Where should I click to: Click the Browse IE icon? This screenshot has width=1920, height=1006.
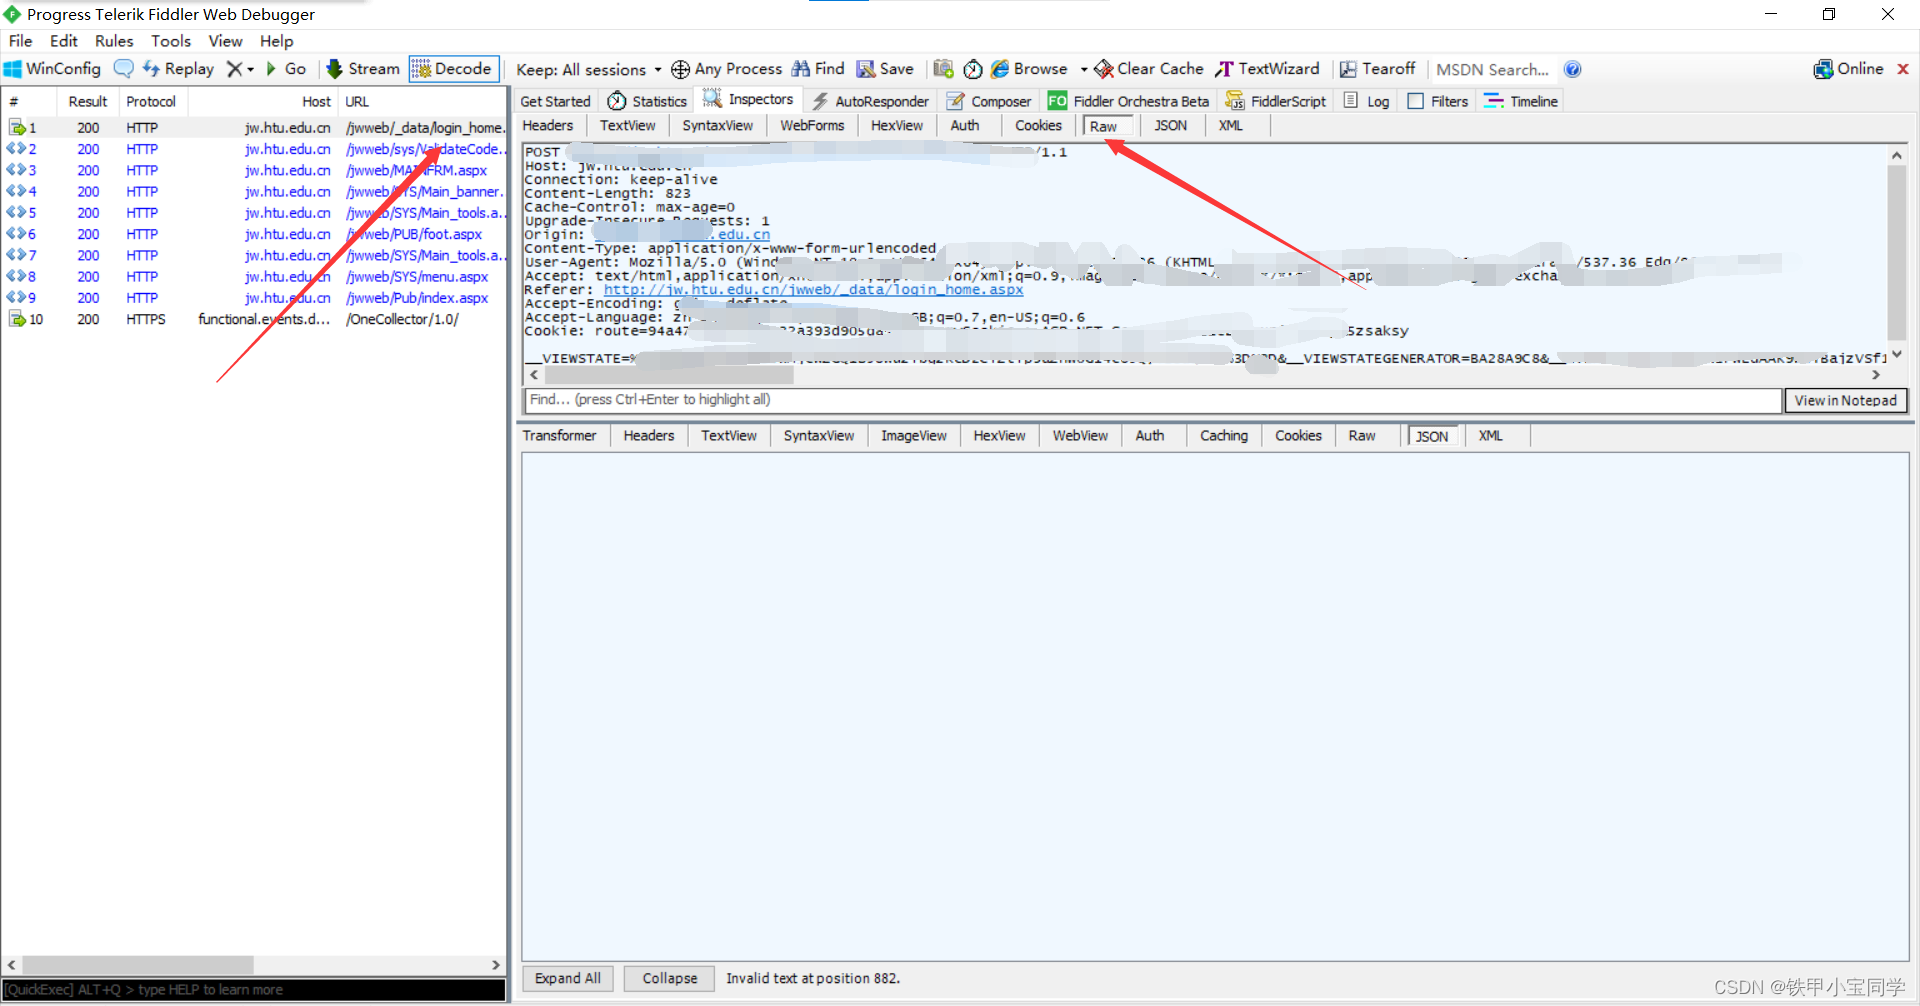(1000, 69)
